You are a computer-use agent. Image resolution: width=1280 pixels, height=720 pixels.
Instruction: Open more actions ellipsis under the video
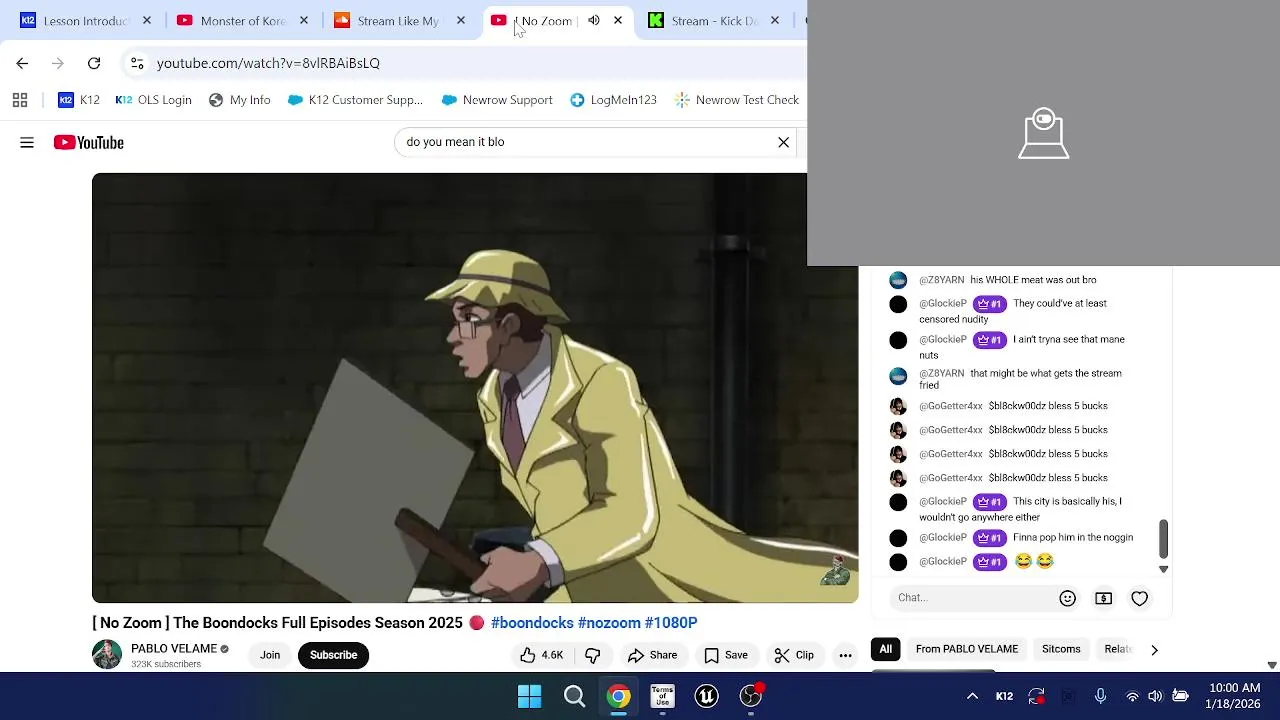[845, 655]
